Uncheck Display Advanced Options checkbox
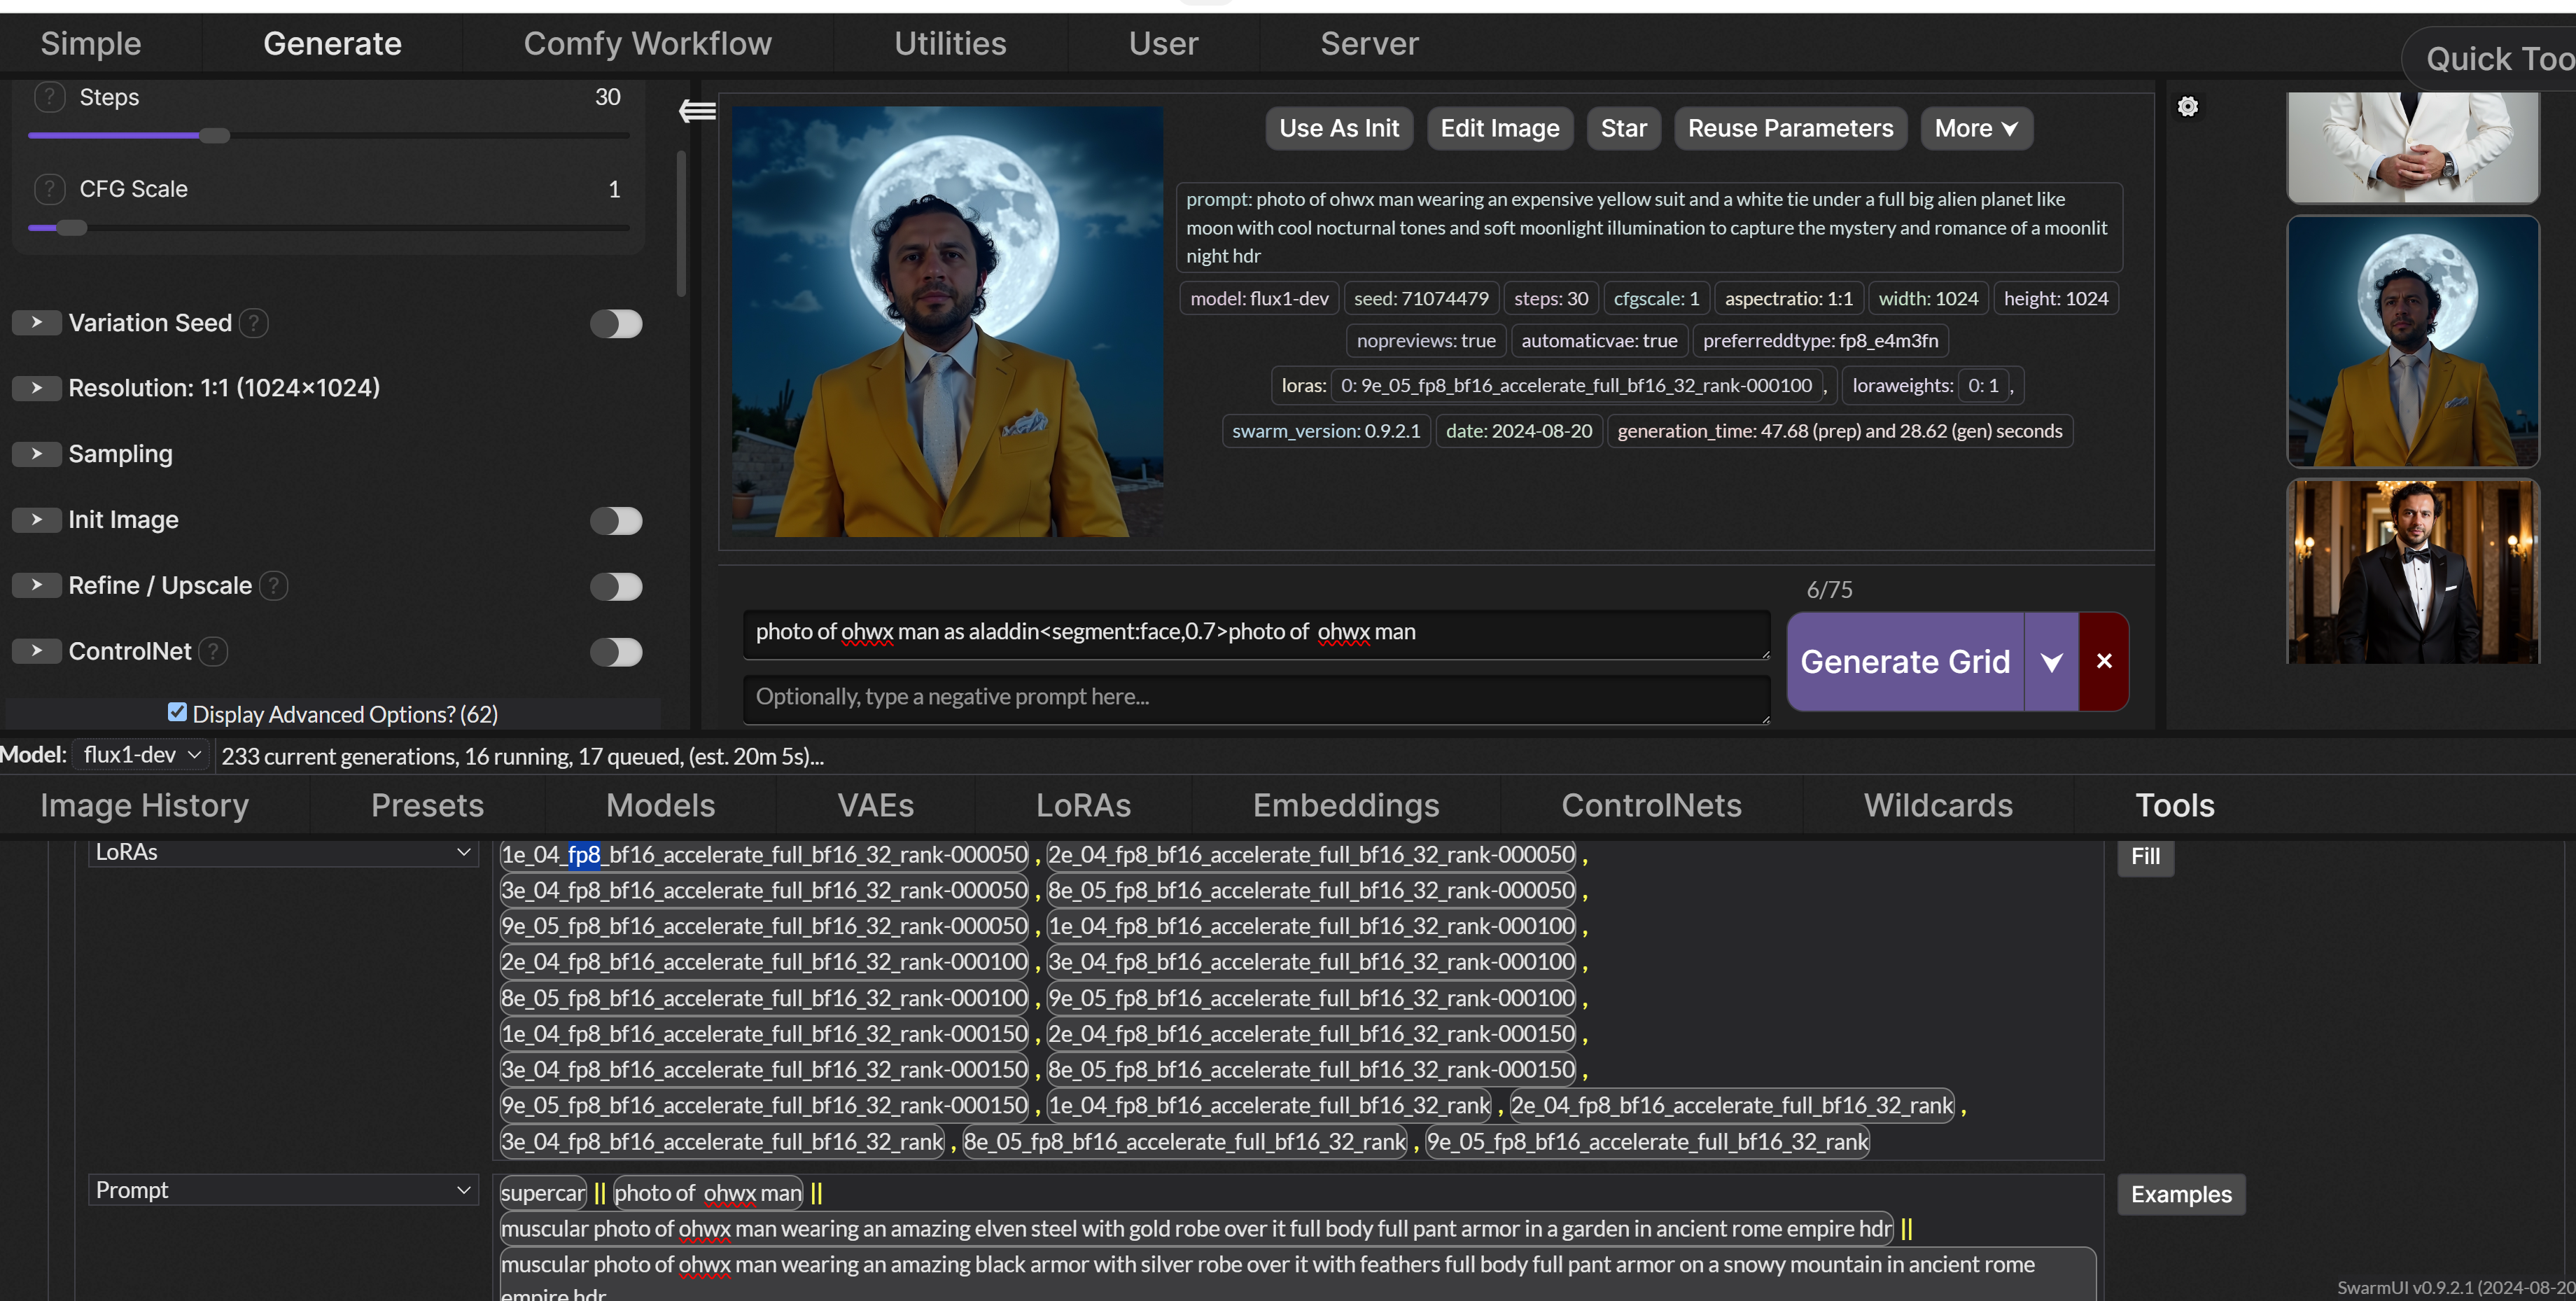Image resolution: width=2576 pixels, height=1301 pixels. [x=177, y=712]
